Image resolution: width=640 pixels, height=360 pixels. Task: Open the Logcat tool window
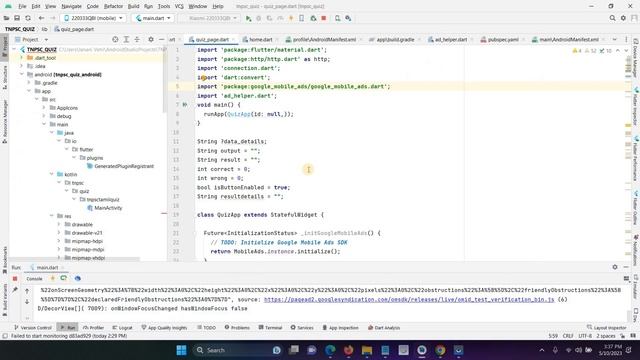(122, 328)
